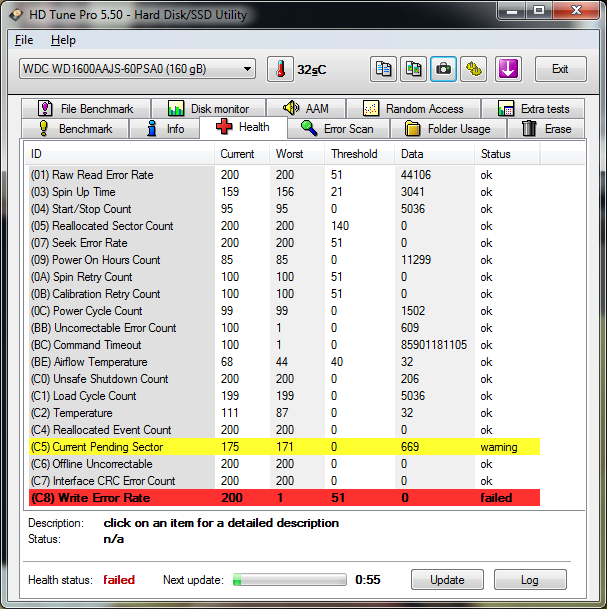Screen dimensions: 607x609
Task: Open the Help menu
Action: pos(63,40)
